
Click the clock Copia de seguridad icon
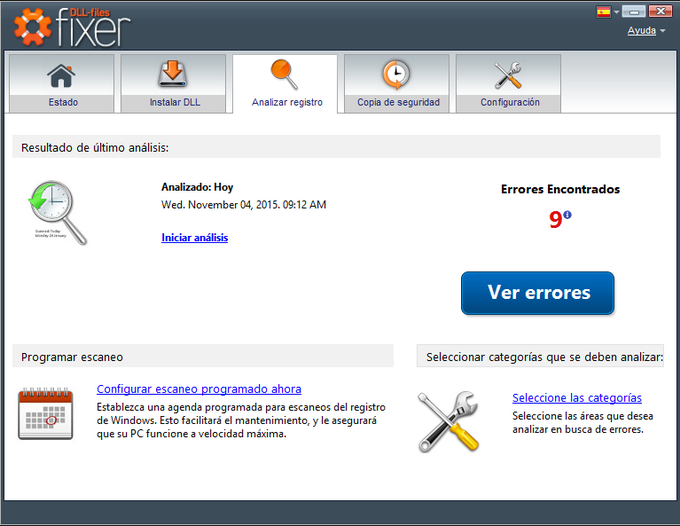coord(396,74)
